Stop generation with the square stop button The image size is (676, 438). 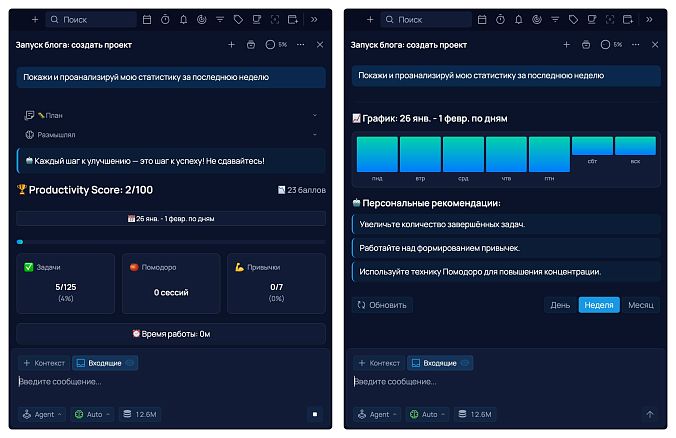coord(314,414)
